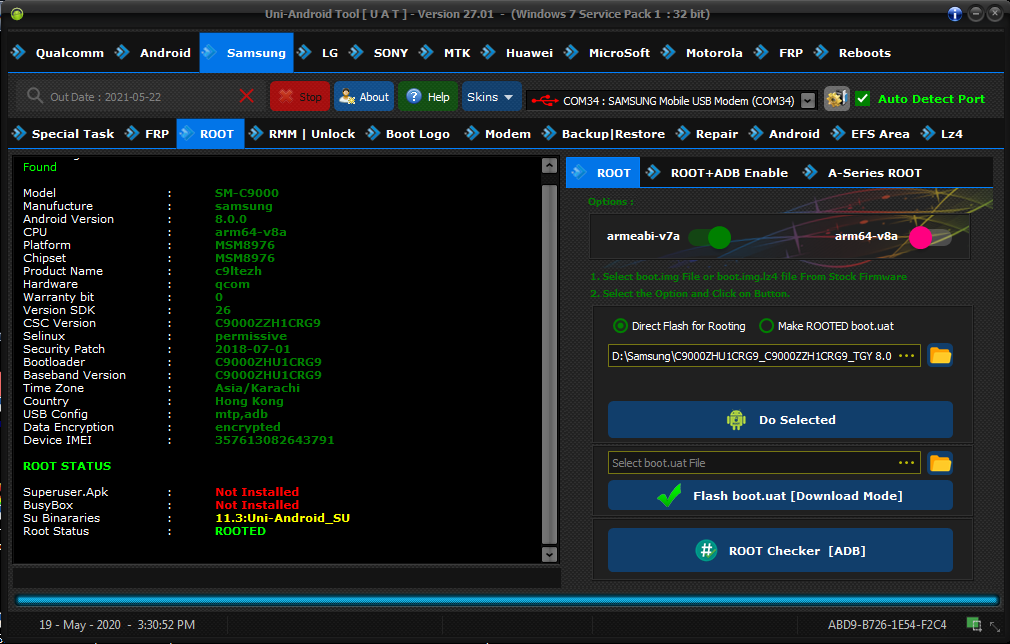
Task: Switch to A-Series ROOT sub-tab
Action: [862, 173]
